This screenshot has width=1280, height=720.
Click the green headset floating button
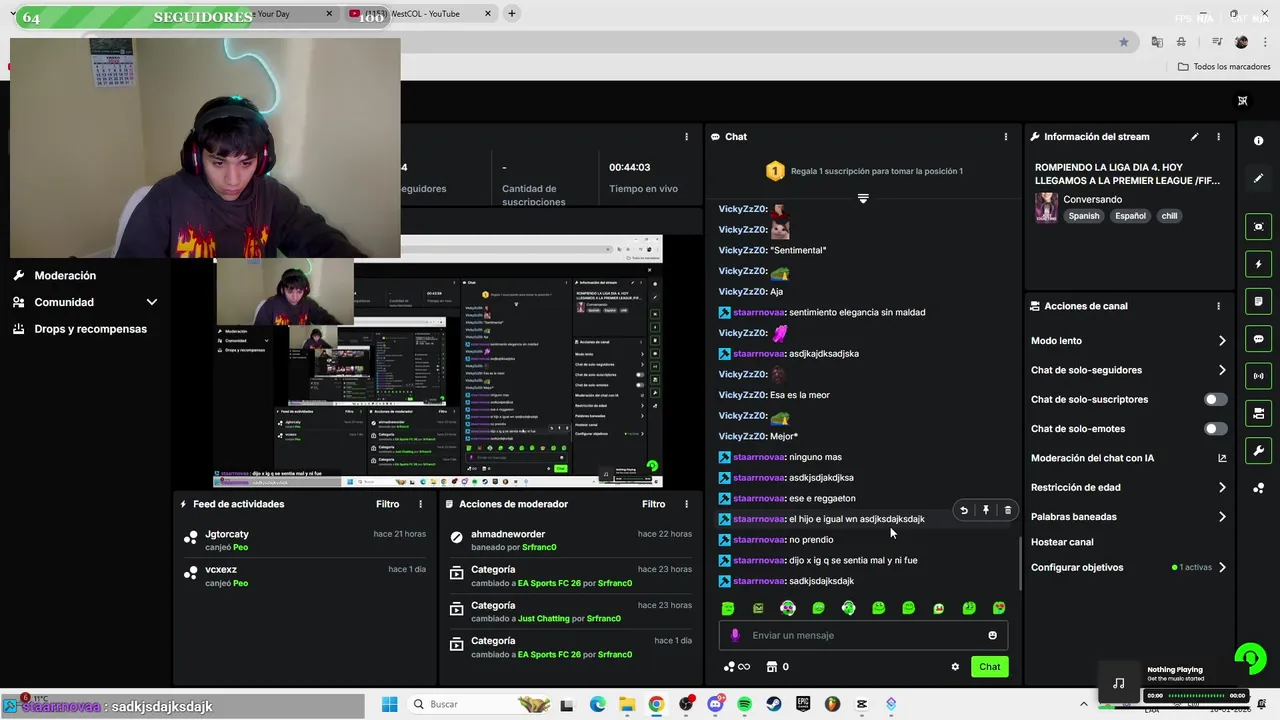pyautogui.click(x=1250, y=658)
